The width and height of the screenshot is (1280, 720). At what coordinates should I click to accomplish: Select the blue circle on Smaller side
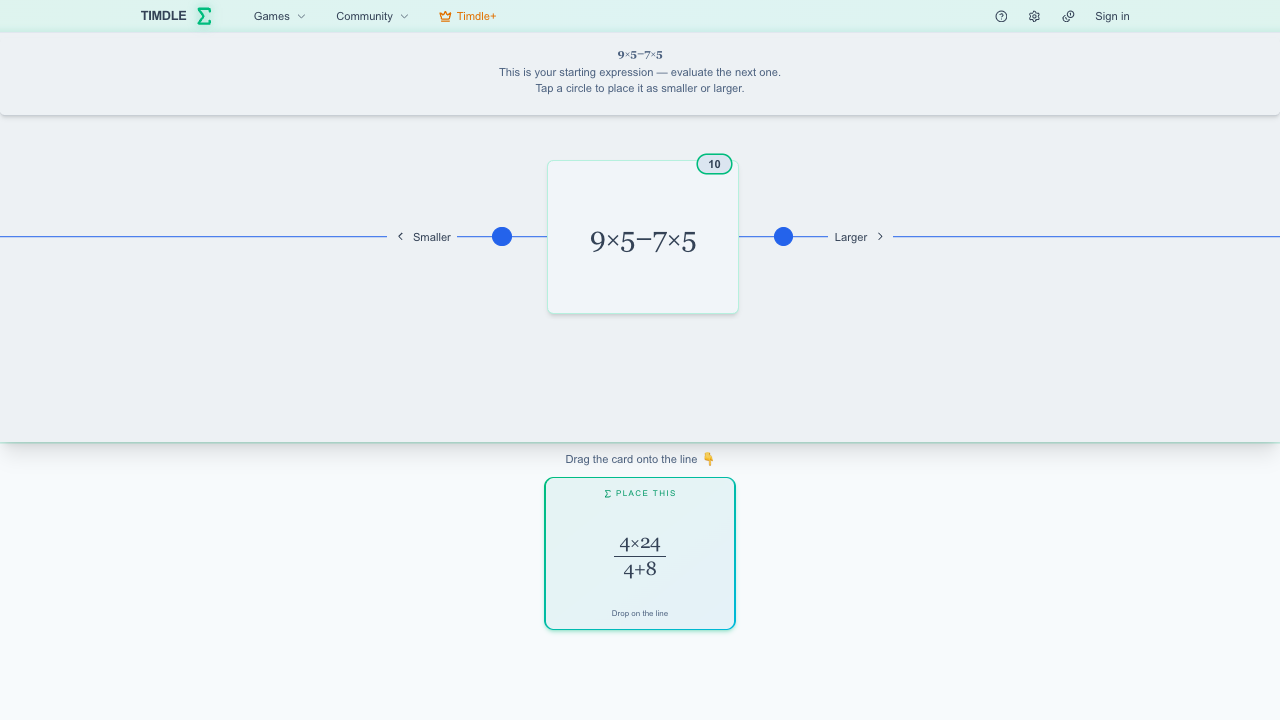[502, 237]
